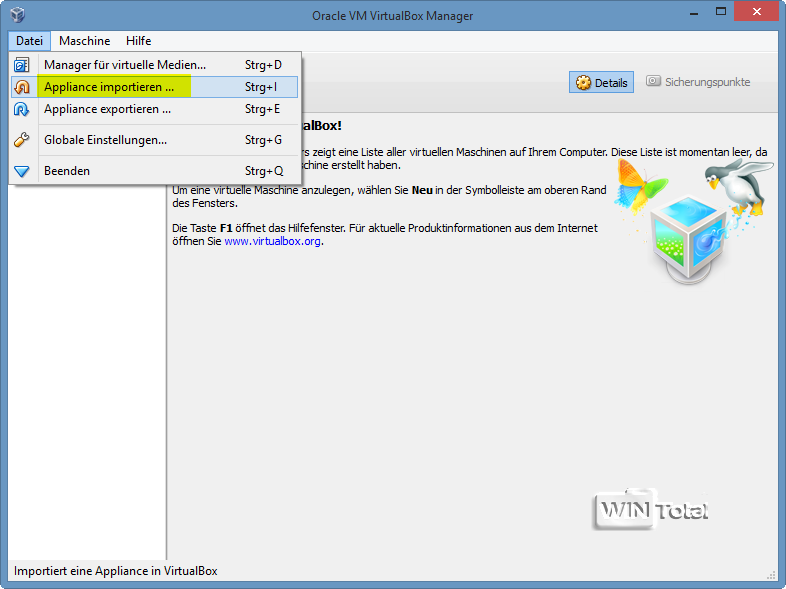Open the Maschine menu
This screenshot has height=589, width=786.
coord(85,41)
